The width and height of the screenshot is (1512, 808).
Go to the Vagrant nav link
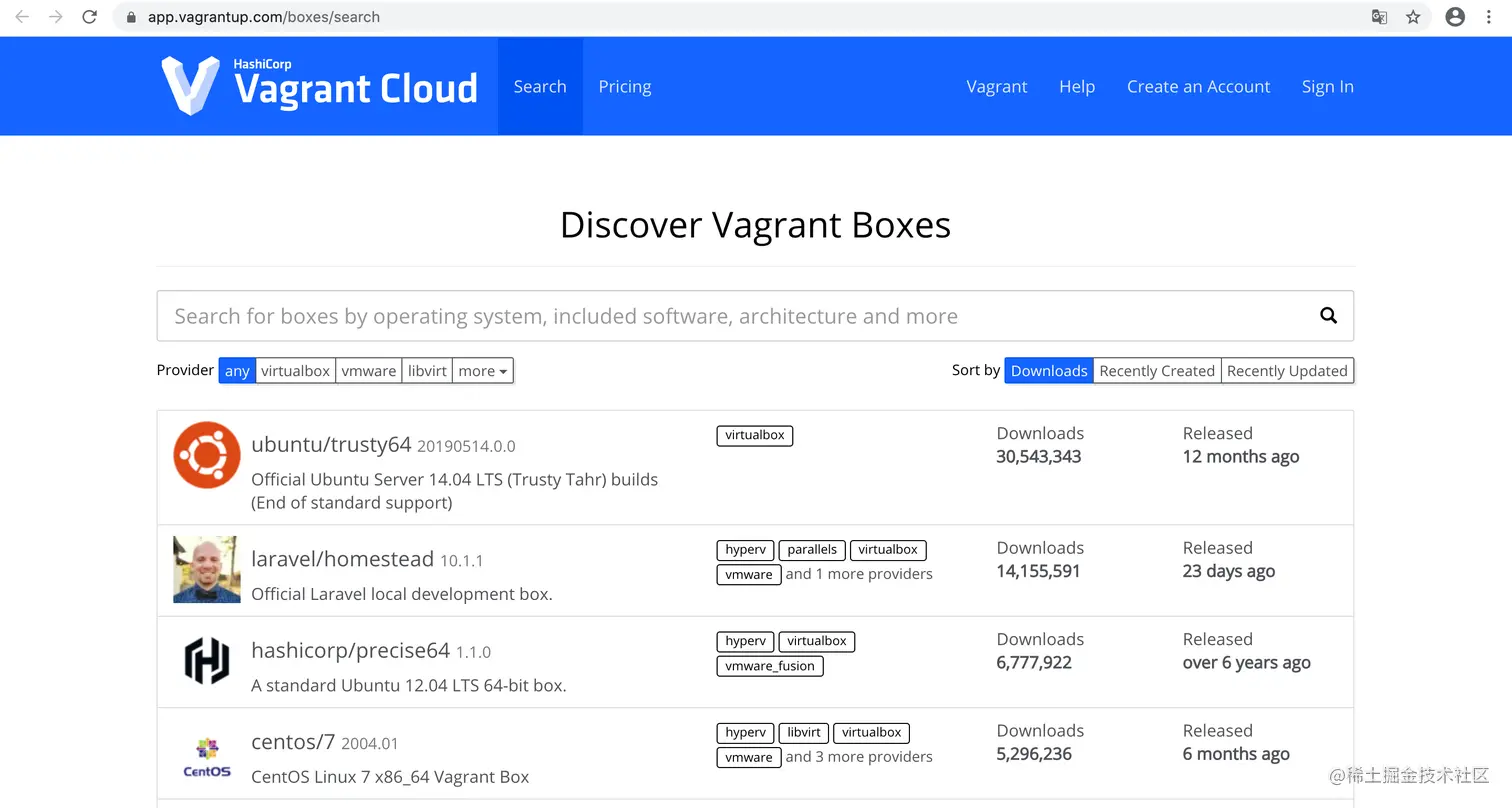tap(997, 87)
